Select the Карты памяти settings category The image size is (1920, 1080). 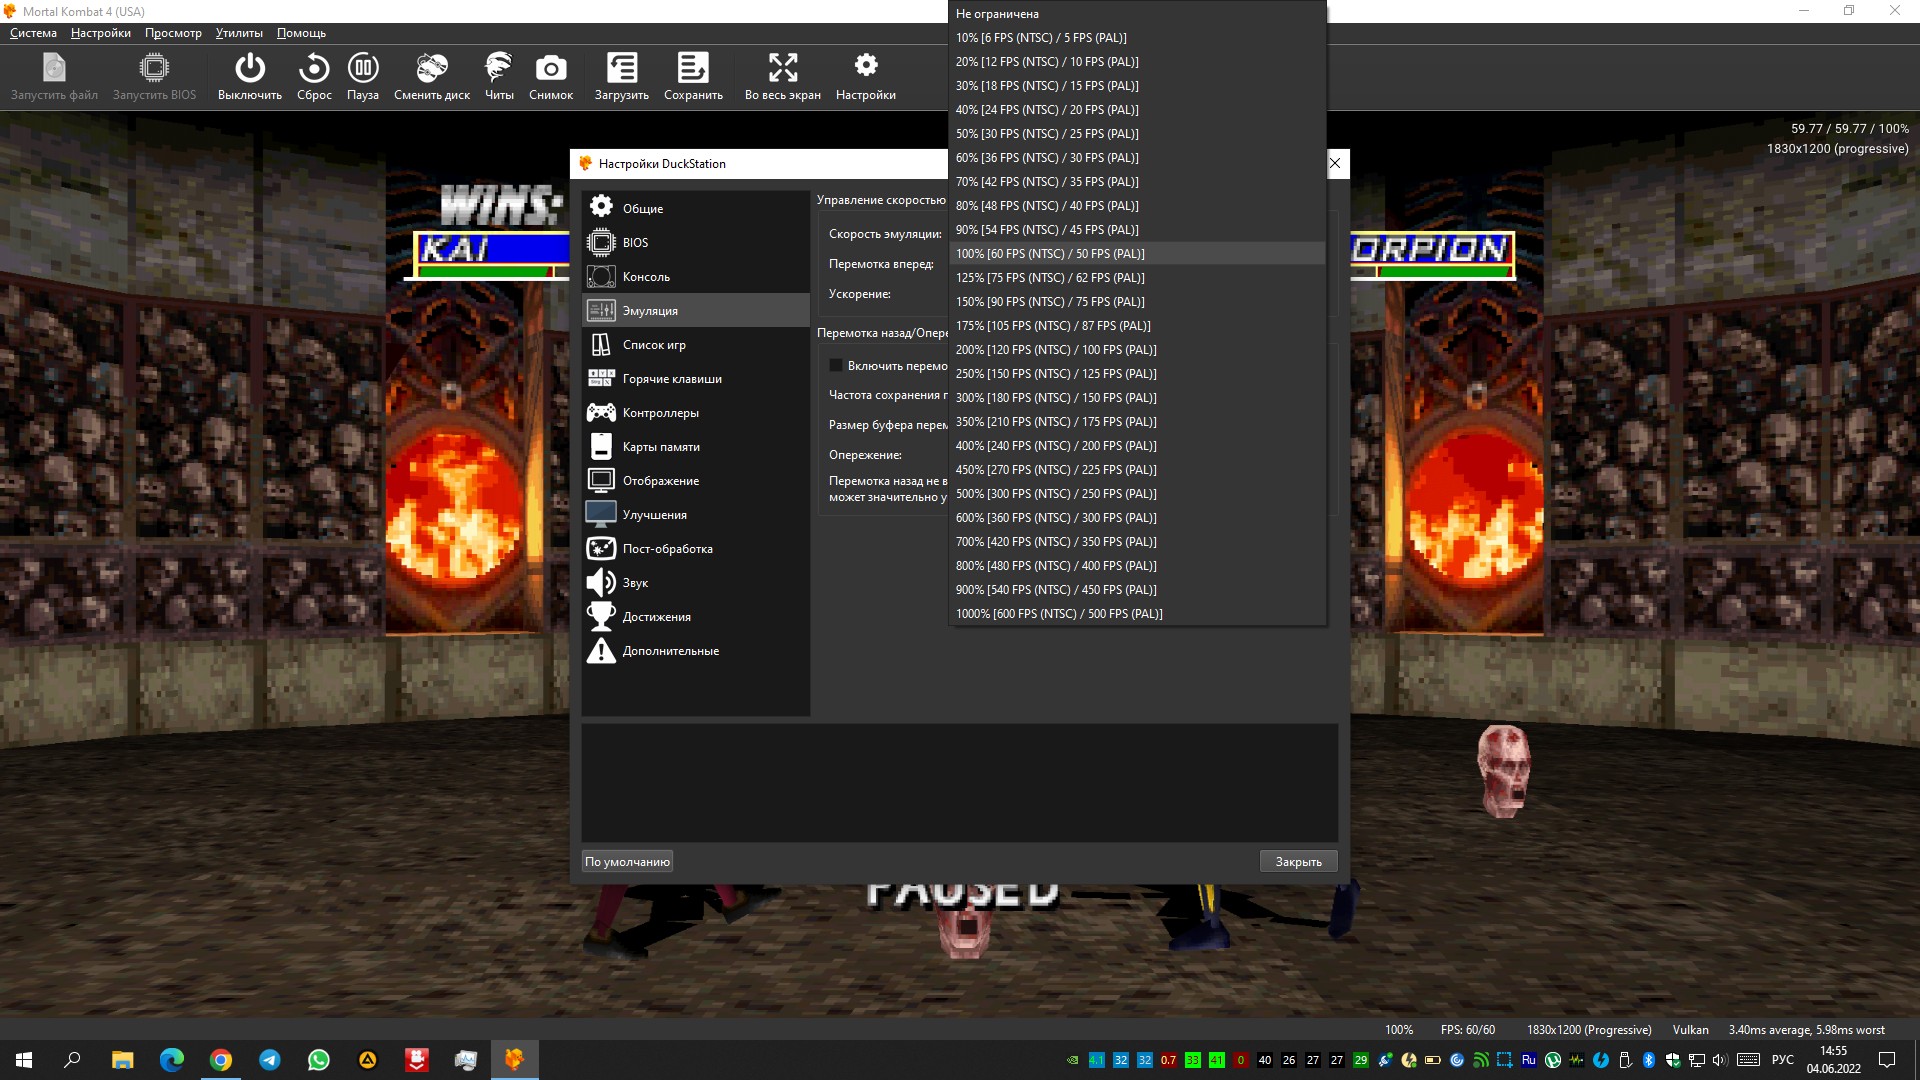click(696, 446)
